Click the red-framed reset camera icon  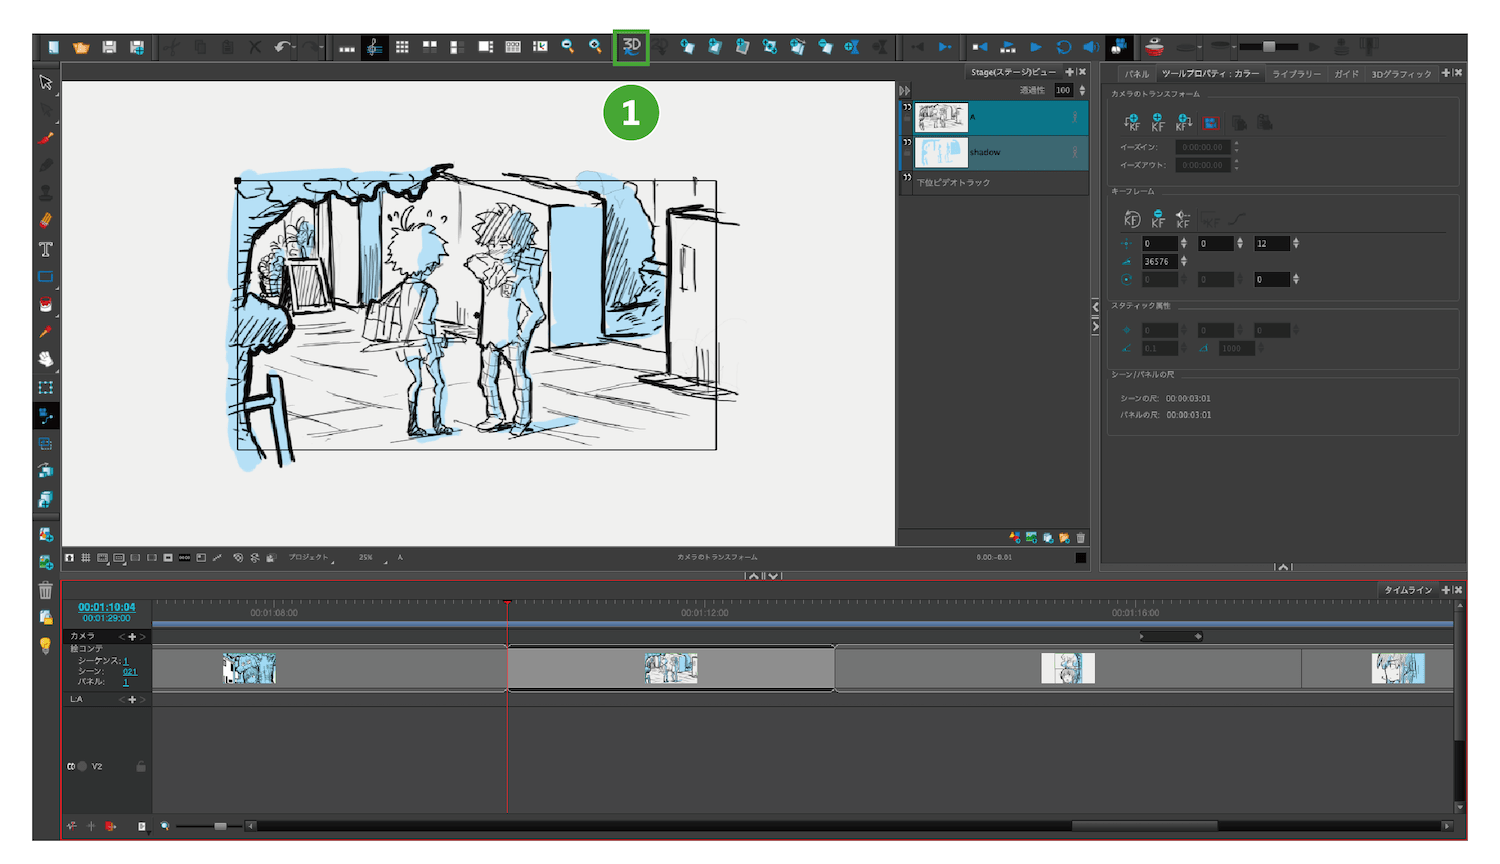point(1210,122)
